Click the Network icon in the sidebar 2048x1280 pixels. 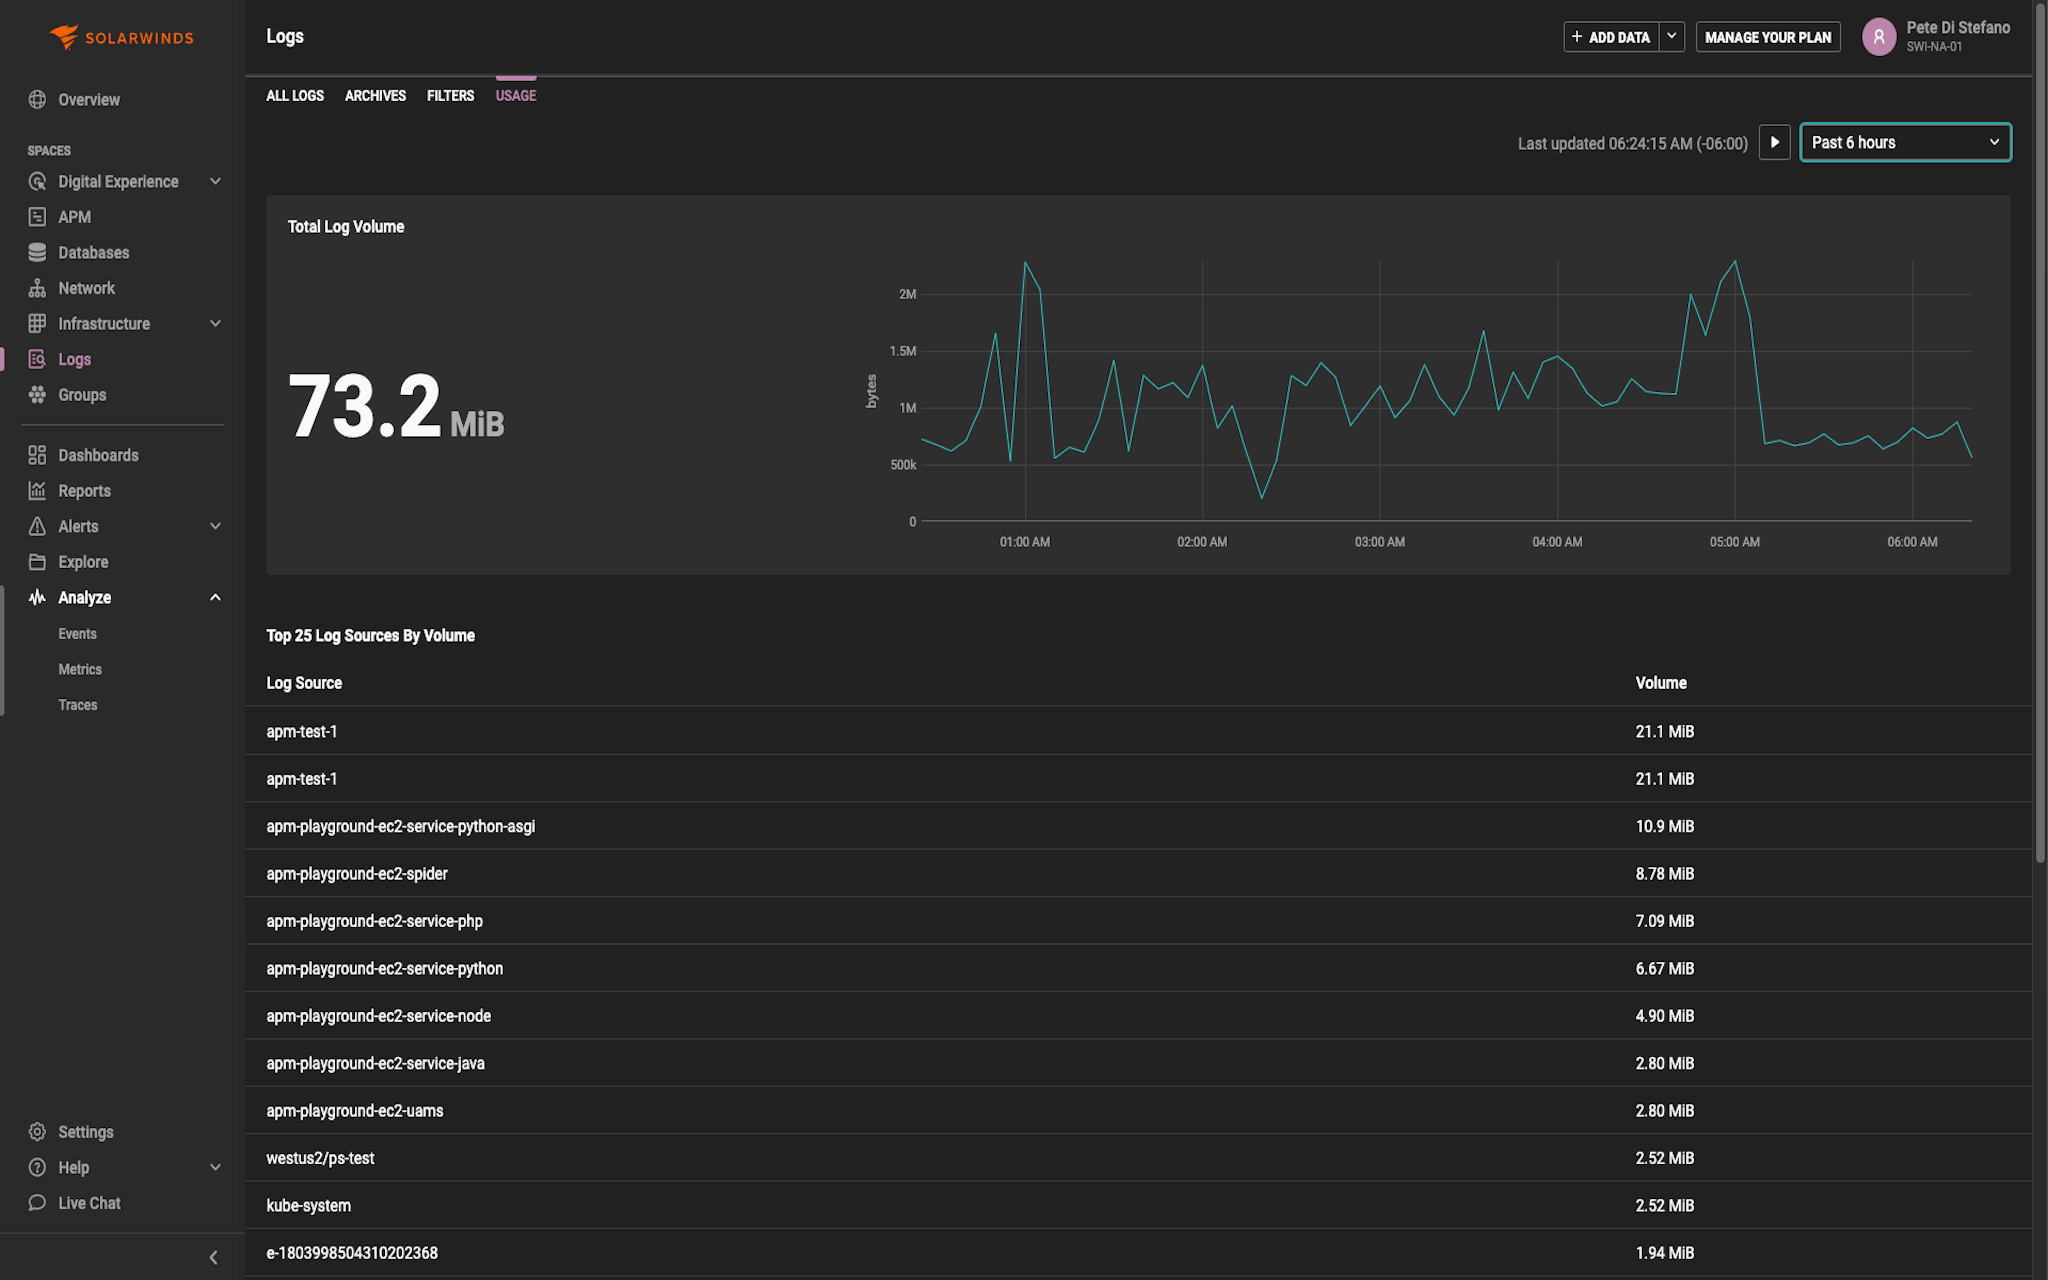pos(37,288)
